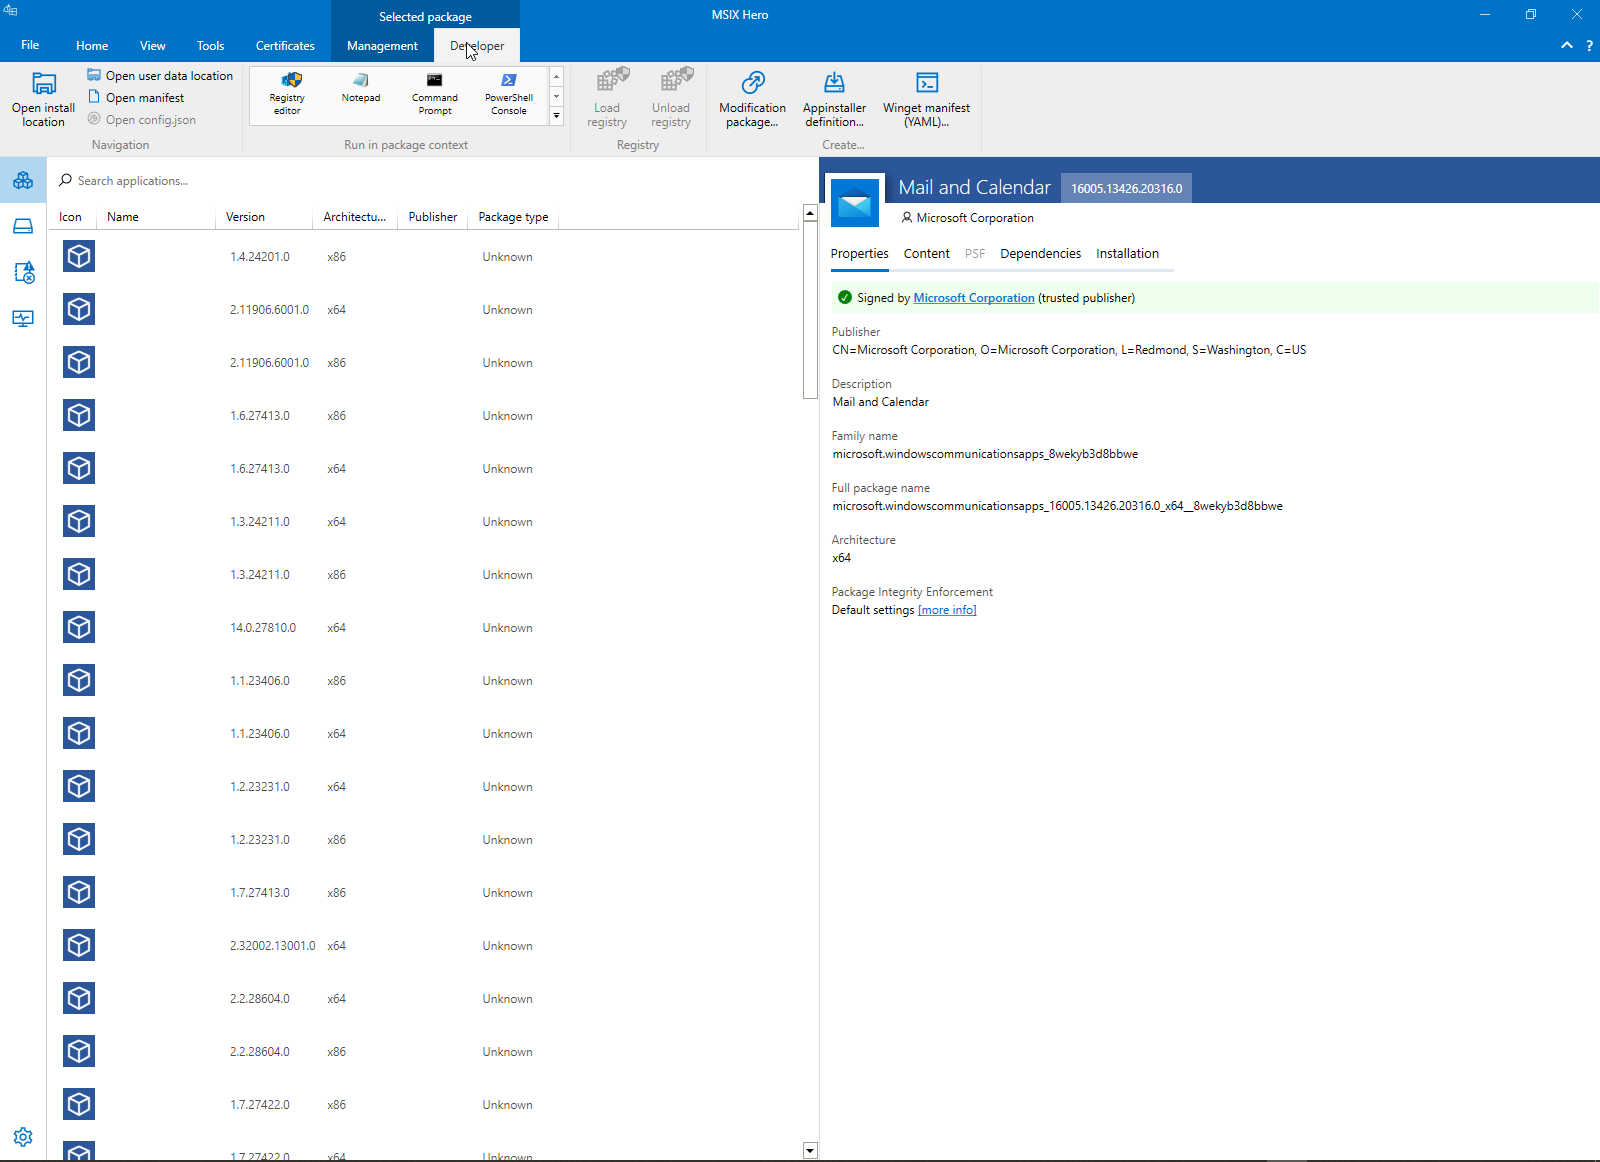Launch Registry editor in package context
This screenshot has width=1600, height=1162.
tap(287, 95)
